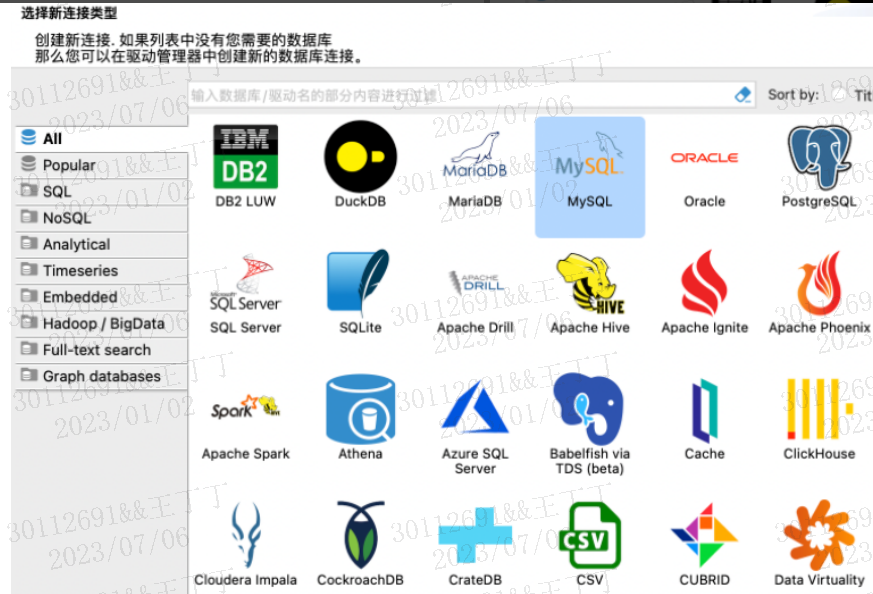Choose the Athena database icon

360,409
